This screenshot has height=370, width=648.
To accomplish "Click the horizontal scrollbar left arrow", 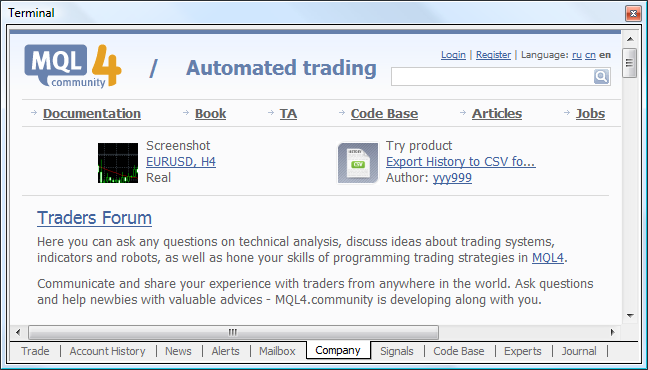I will pos(18,332).
